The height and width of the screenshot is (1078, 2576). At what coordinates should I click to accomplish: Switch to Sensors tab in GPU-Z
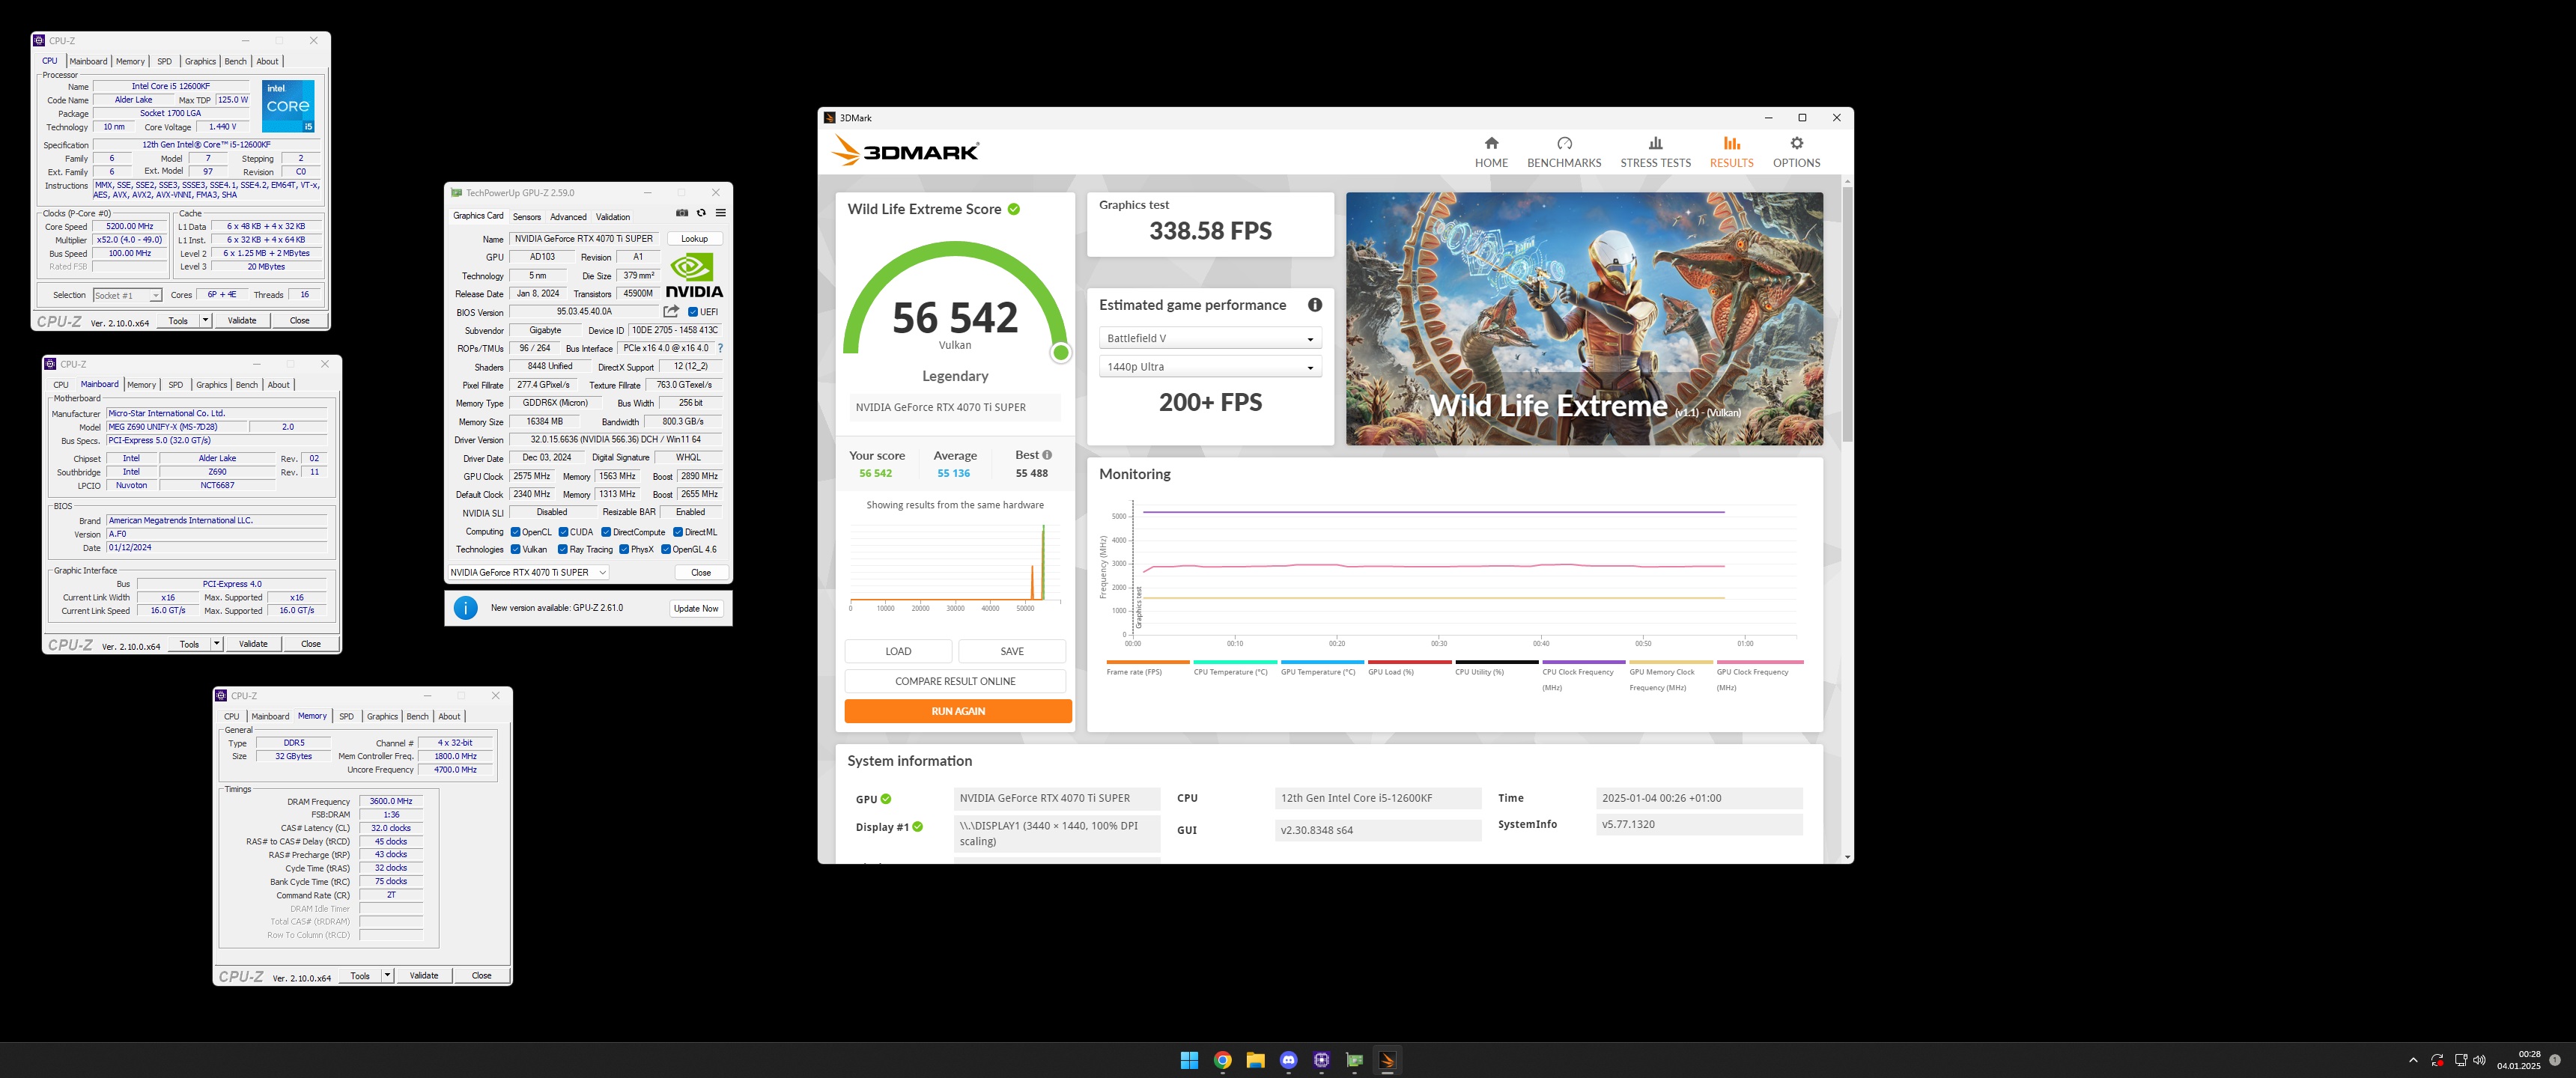(x=526, y=217)
